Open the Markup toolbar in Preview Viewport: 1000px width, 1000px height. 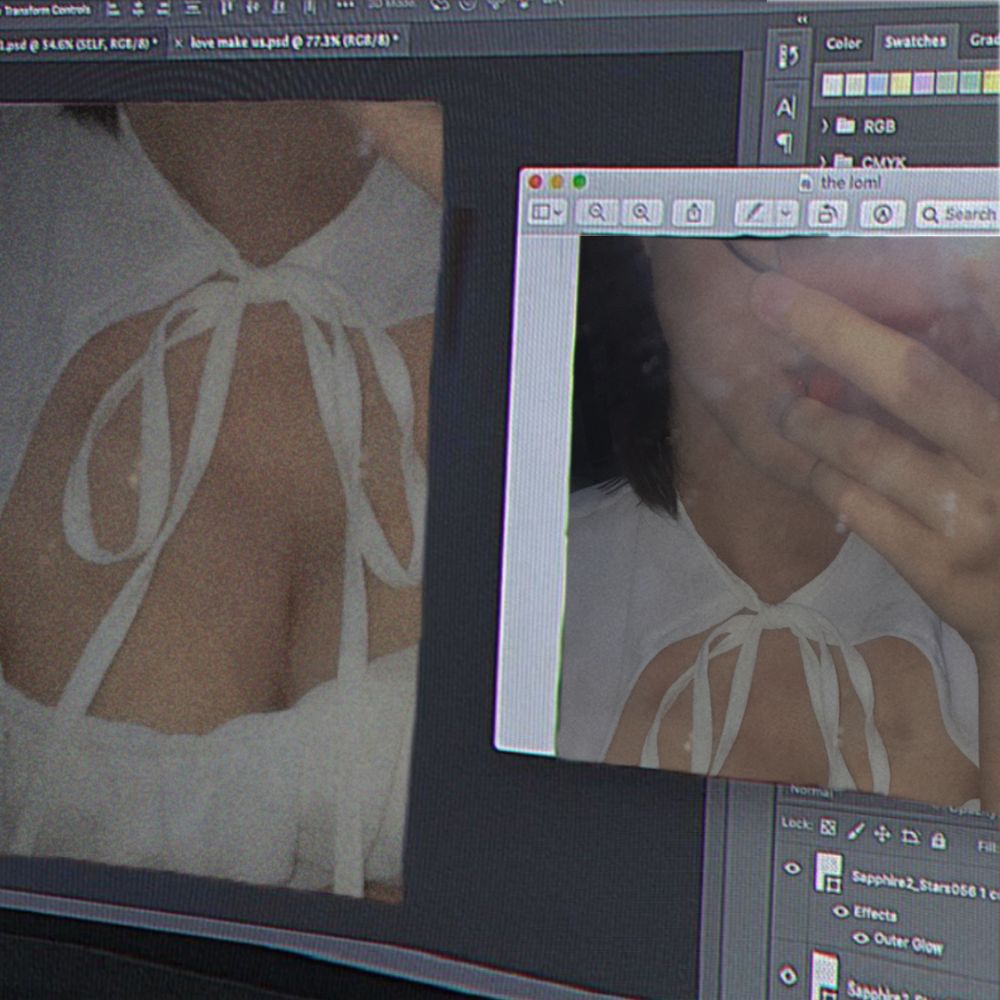coord(883,214)
